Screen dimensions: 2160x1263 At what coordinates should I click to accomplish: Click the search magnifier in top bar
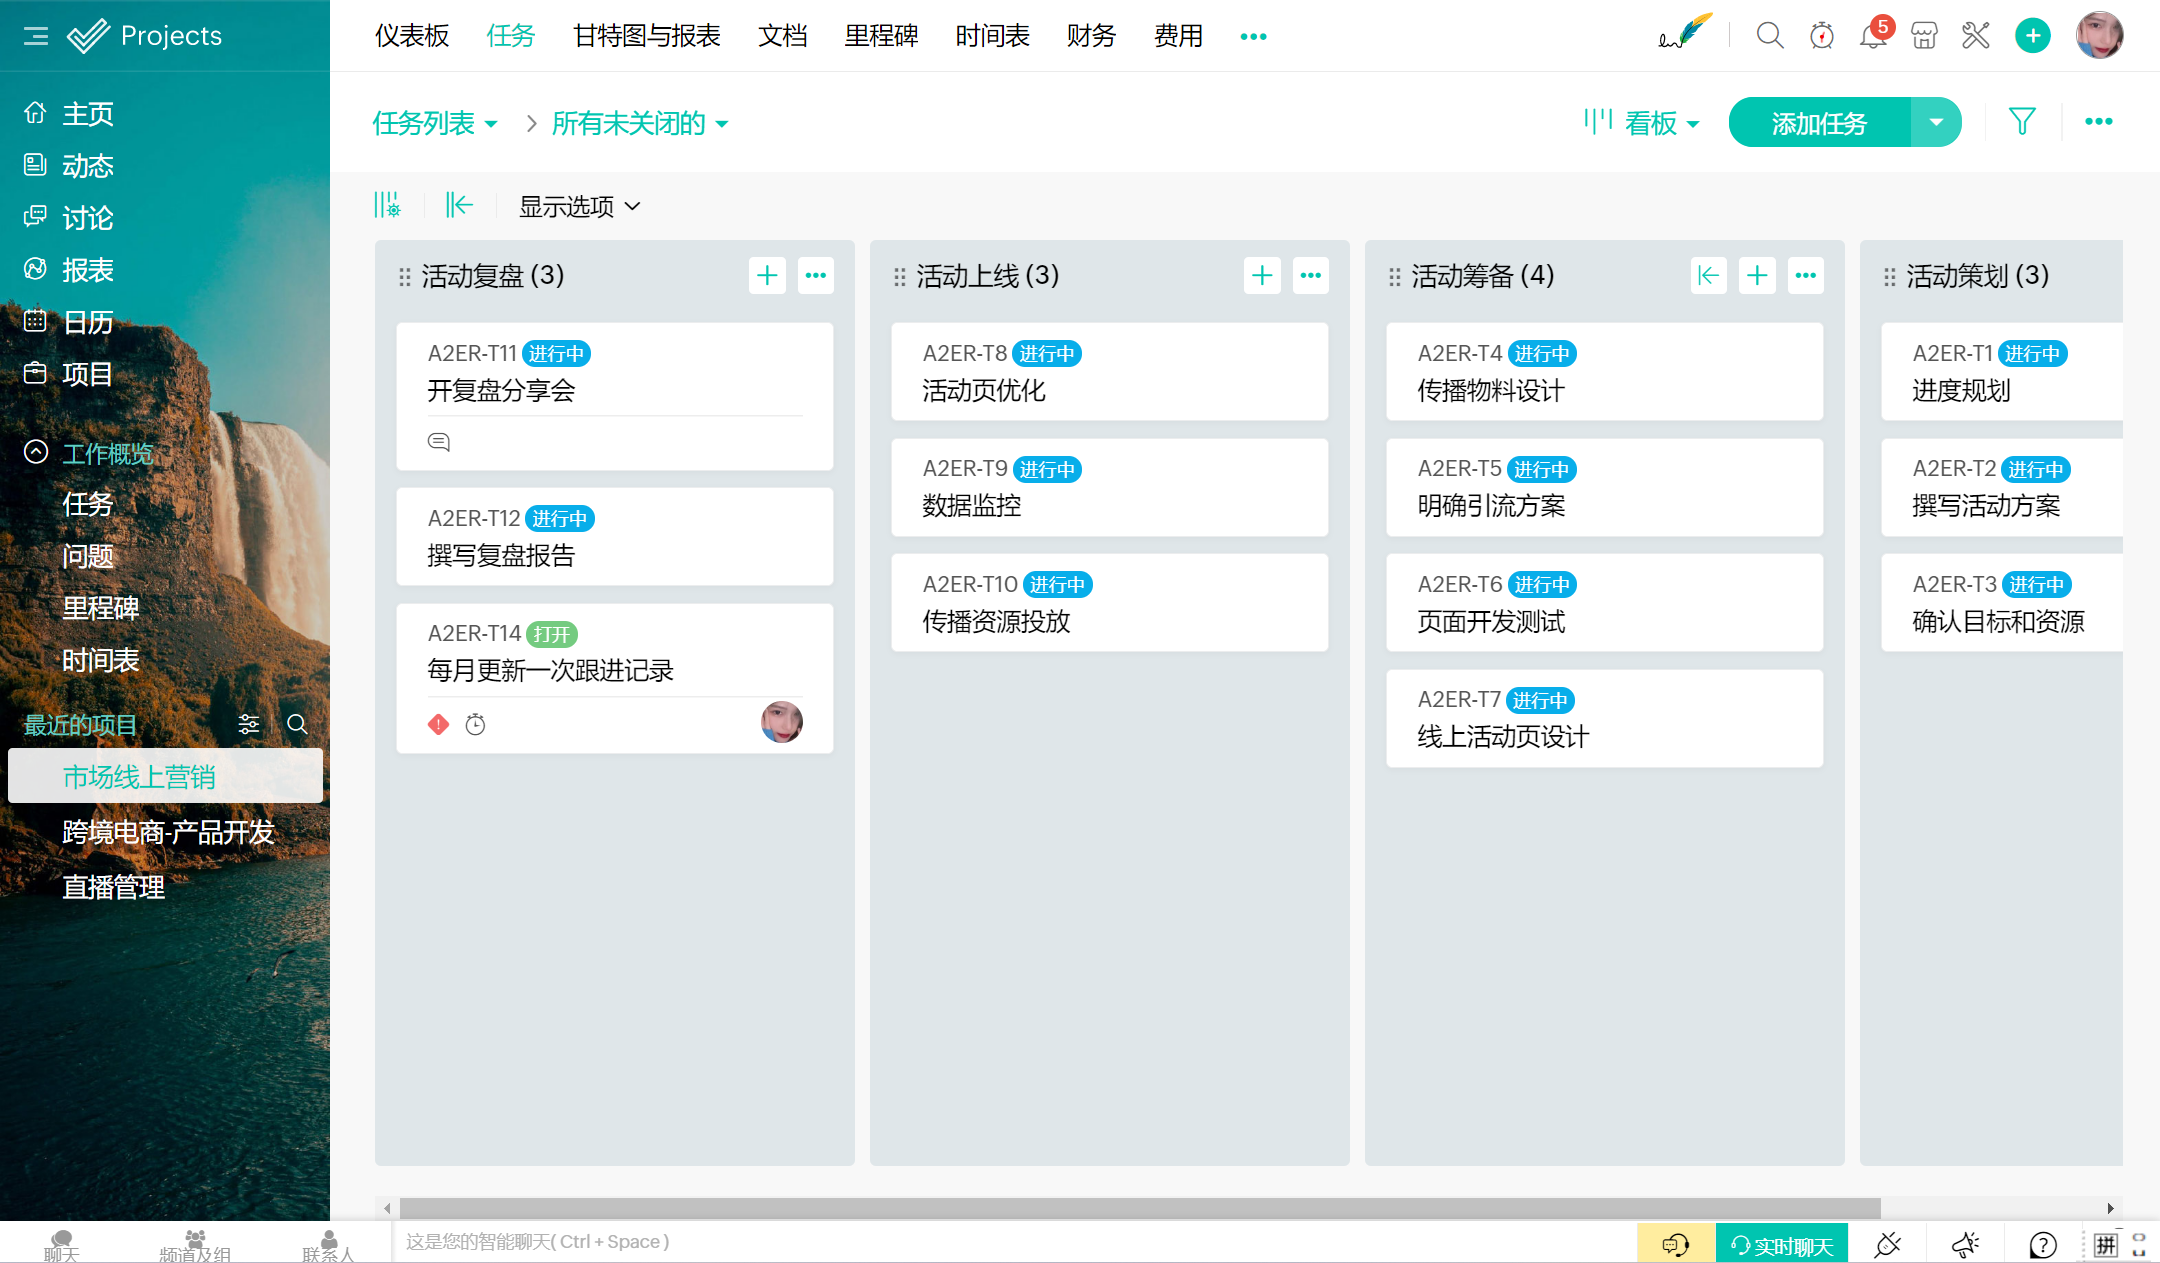[1770, 37]
